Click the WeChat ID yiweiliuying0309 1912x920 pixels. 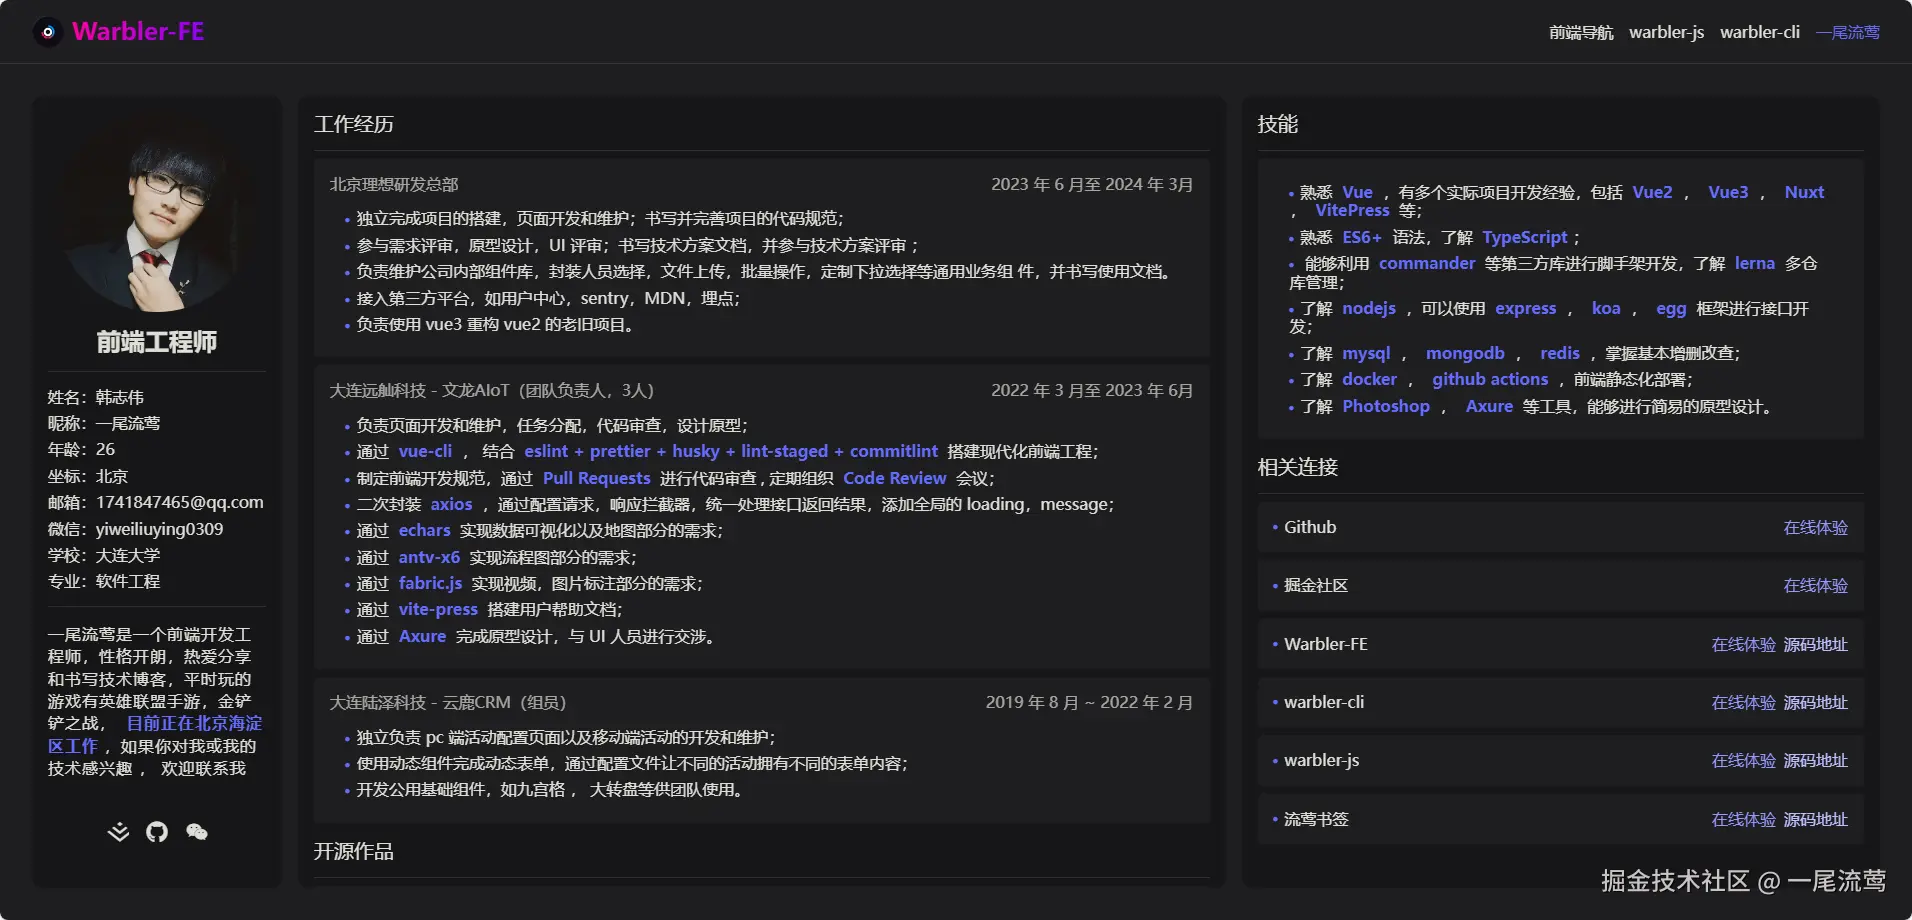(160, 529)
